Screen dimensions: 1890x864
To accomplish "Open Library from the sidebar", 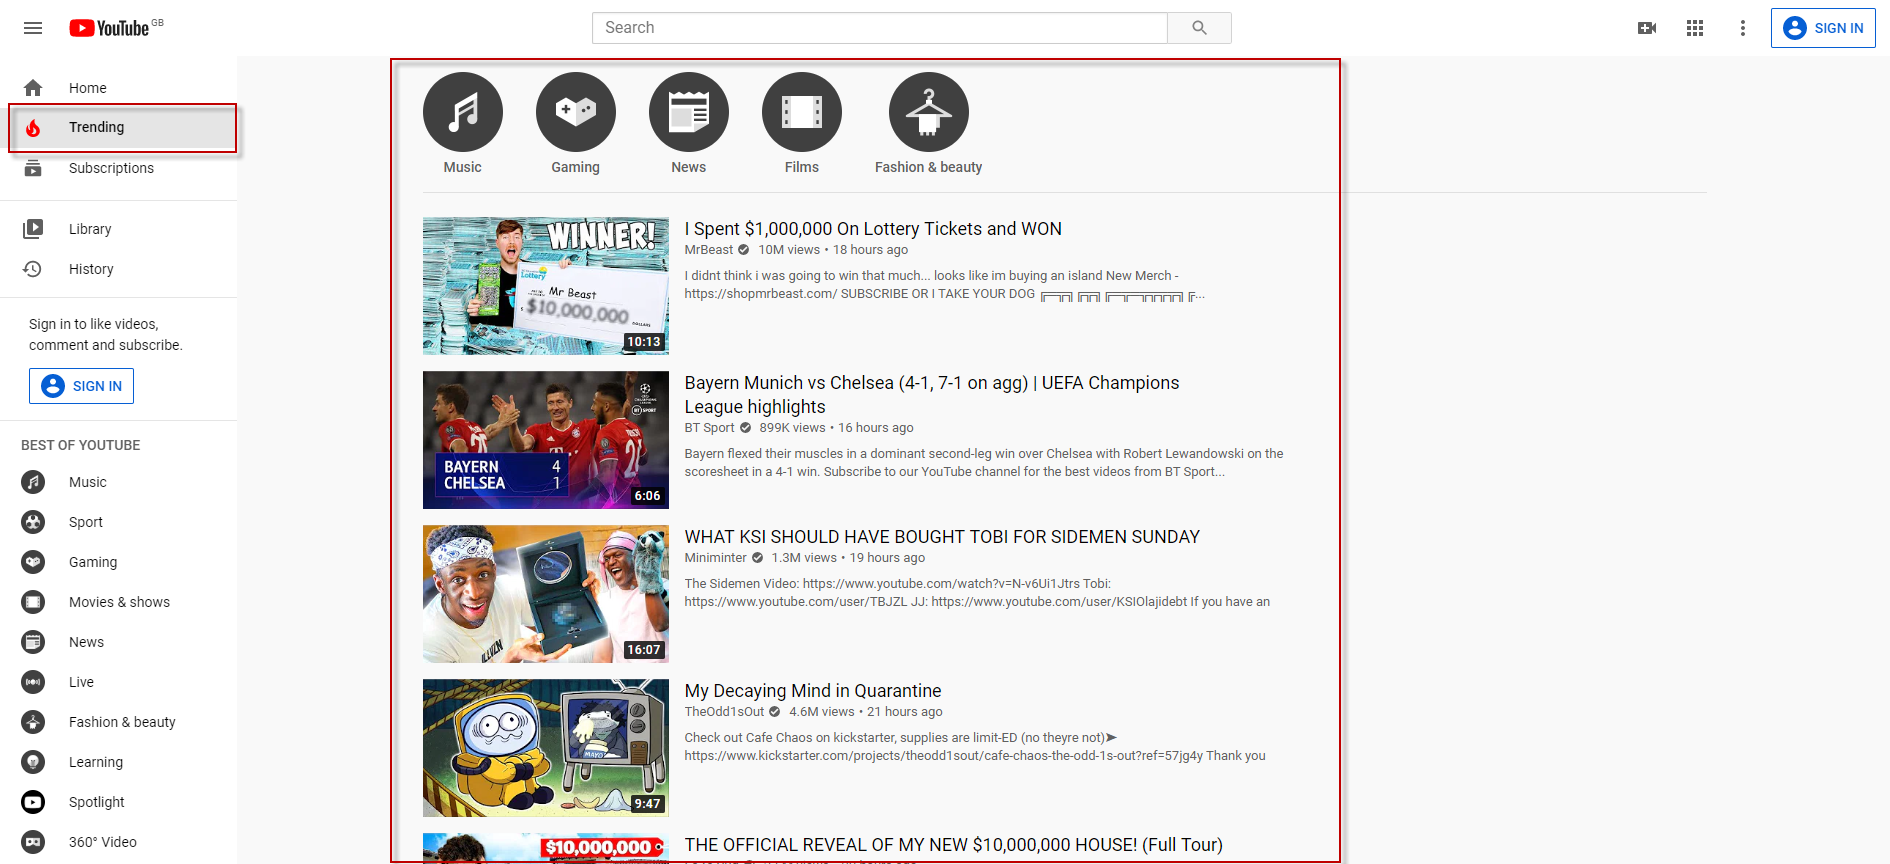I will click(x=119, y=229).
